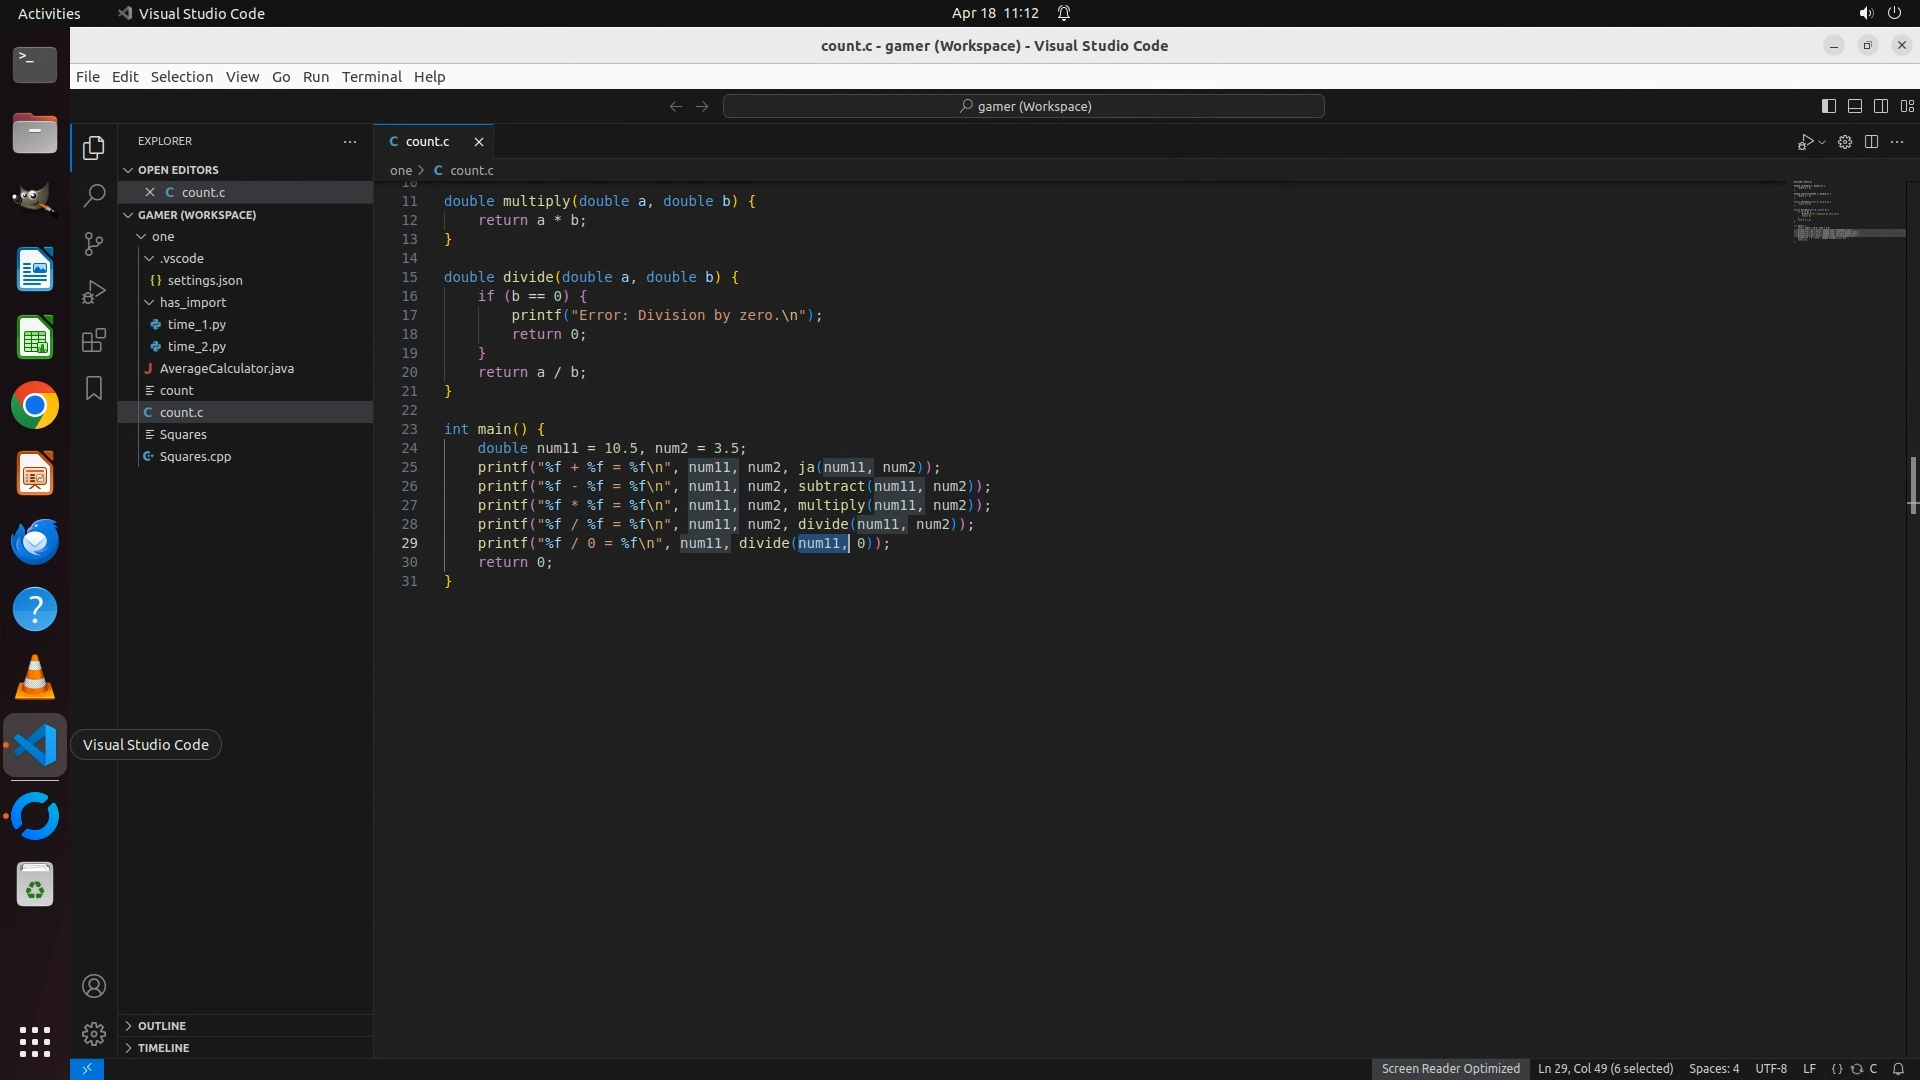Click the Manage gear icon
This screenshot has width=1920, height=1080.
coord(94,1033)
